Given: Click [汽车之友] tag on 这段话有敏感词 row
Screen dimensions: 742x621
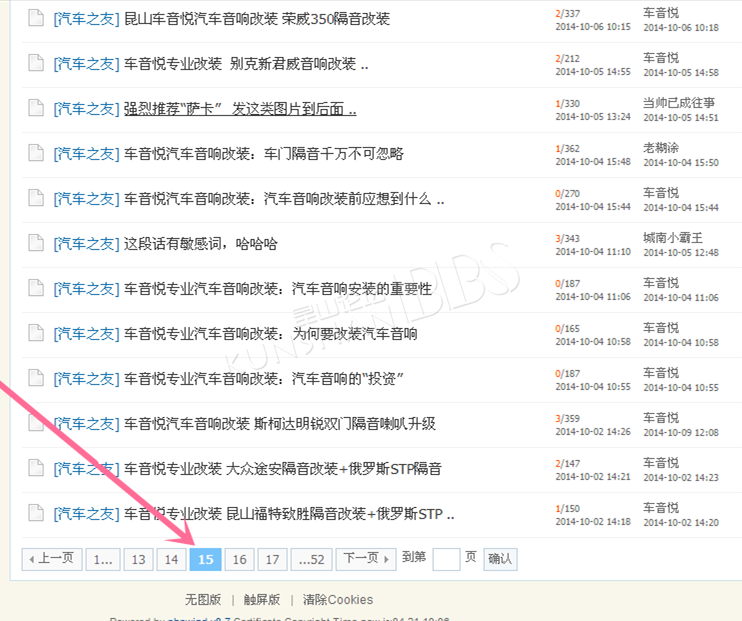Looking at the screenshot, I should pyautogui.click(x=87, y=243).
